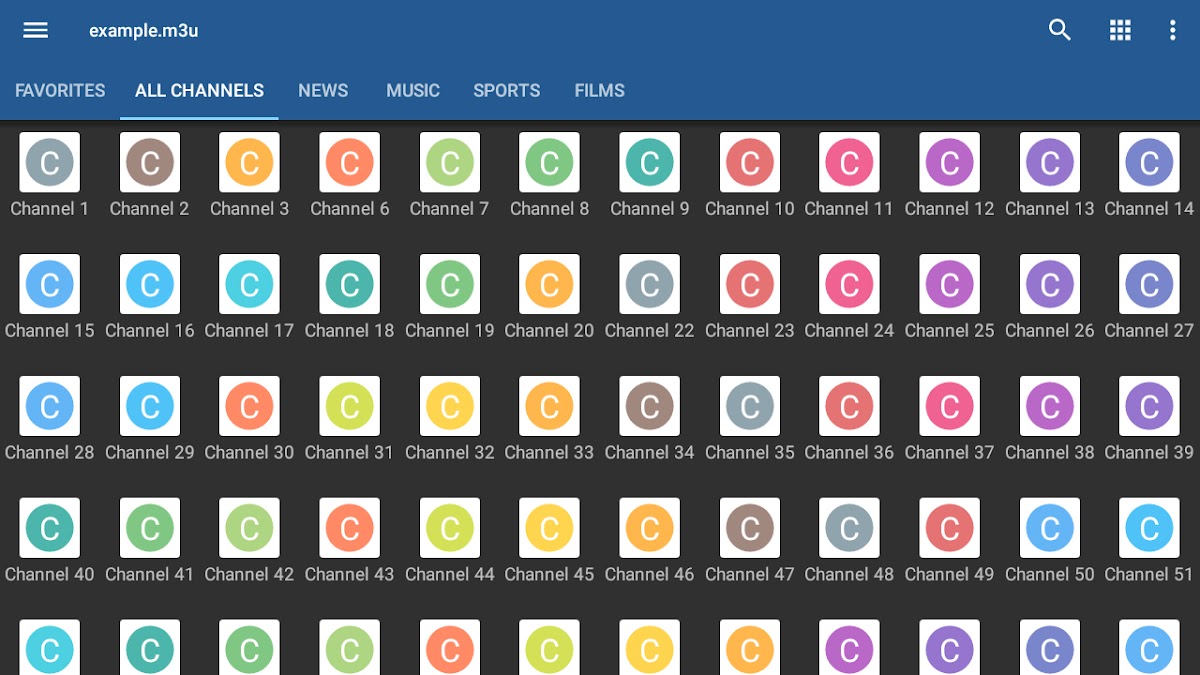Image resolution: width=1200 pixels, height=675 pixels.
Task: Click the Channel 47 label
Action: (x=749, y=574)
